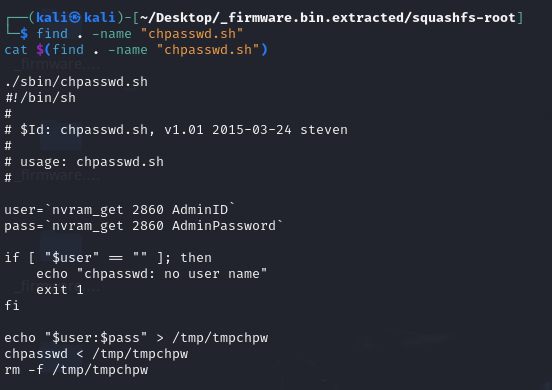Screen dimensions: 552x390
Task: Click the quoted "chpasswd.sh" in first command
Action: [192, 34]
